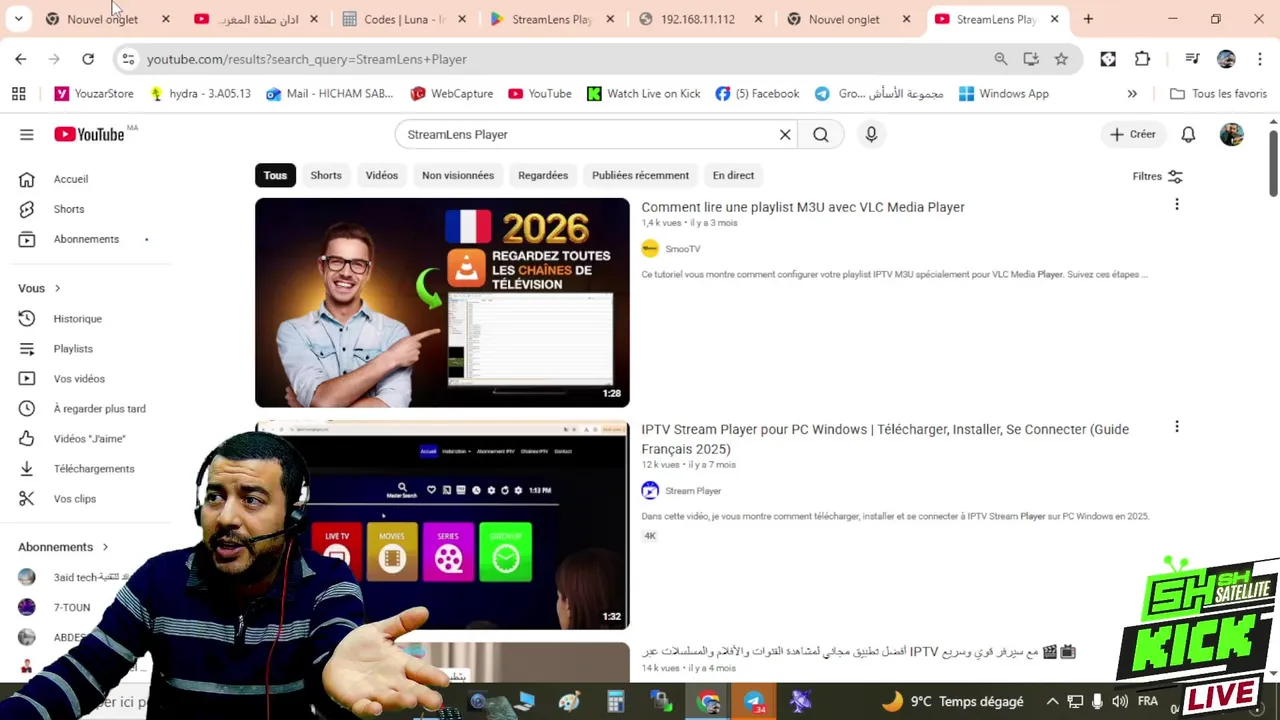Switch to the Codes | Luna tab
This screenshot has width=1280, height=720.
click(x=404, y=19)
